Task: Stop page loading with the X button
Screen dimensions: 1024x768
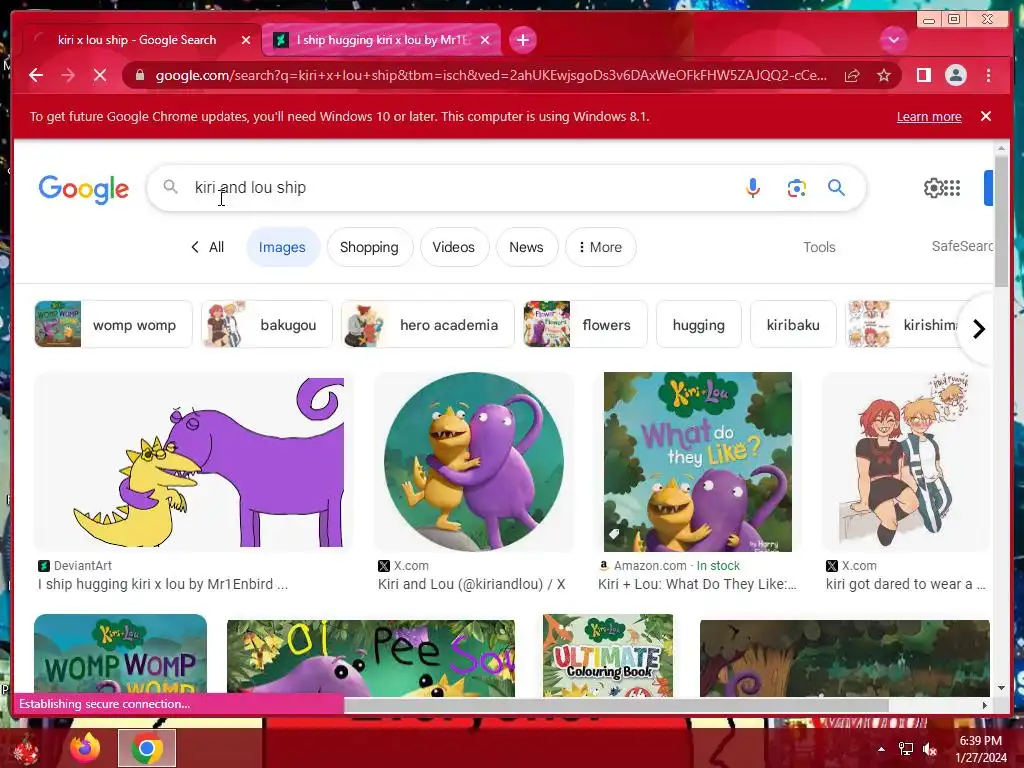Action: tap(100, 76)
